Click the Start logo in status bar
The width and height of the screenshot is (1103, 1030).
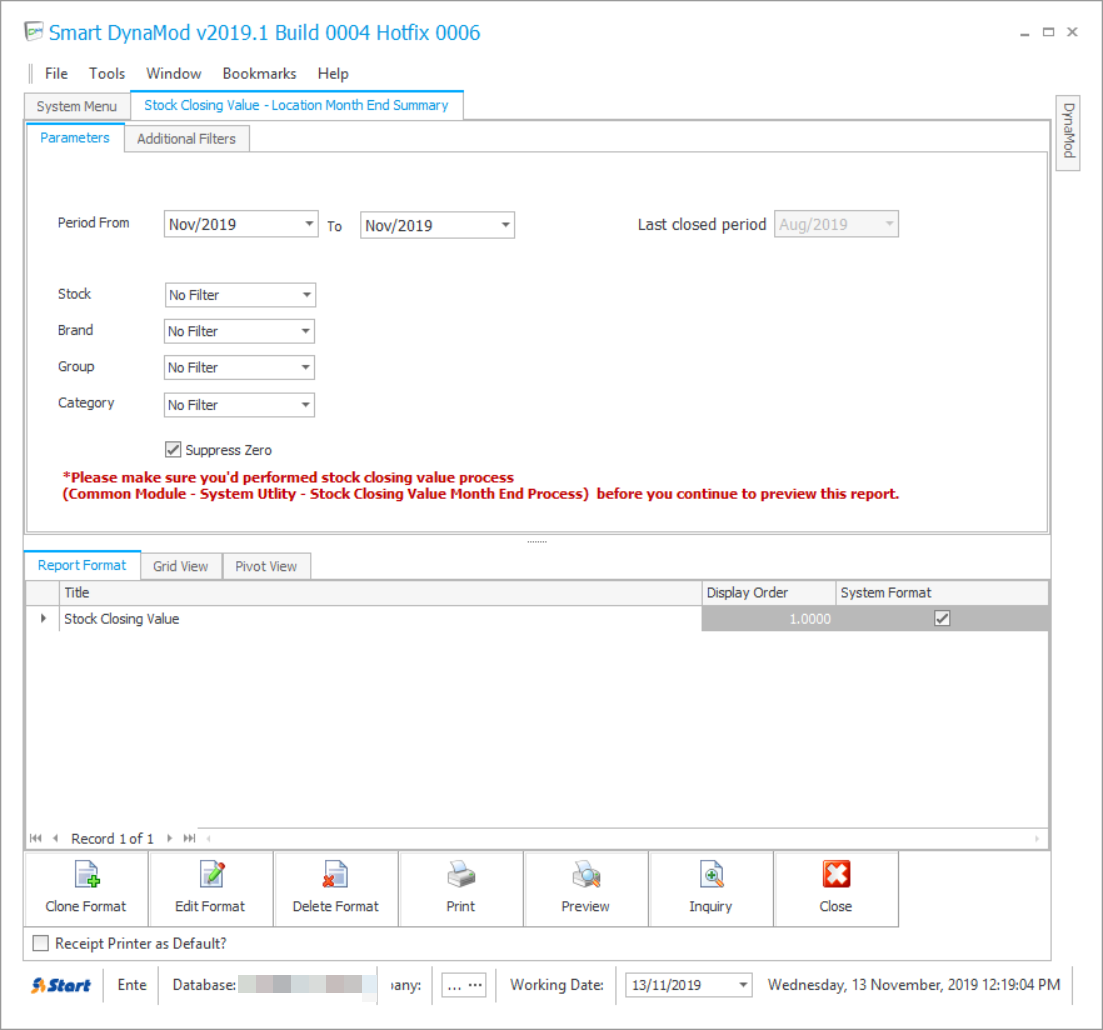pyautogui.click(x=60, y=986)
